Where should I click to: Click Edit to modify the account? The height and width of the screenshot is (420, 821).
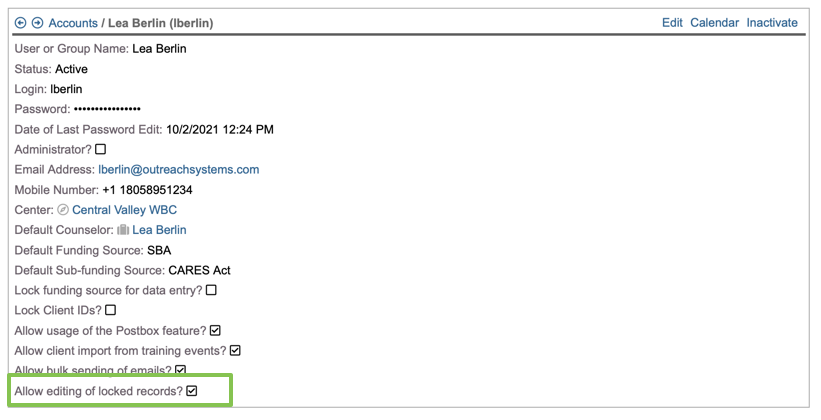672,23
